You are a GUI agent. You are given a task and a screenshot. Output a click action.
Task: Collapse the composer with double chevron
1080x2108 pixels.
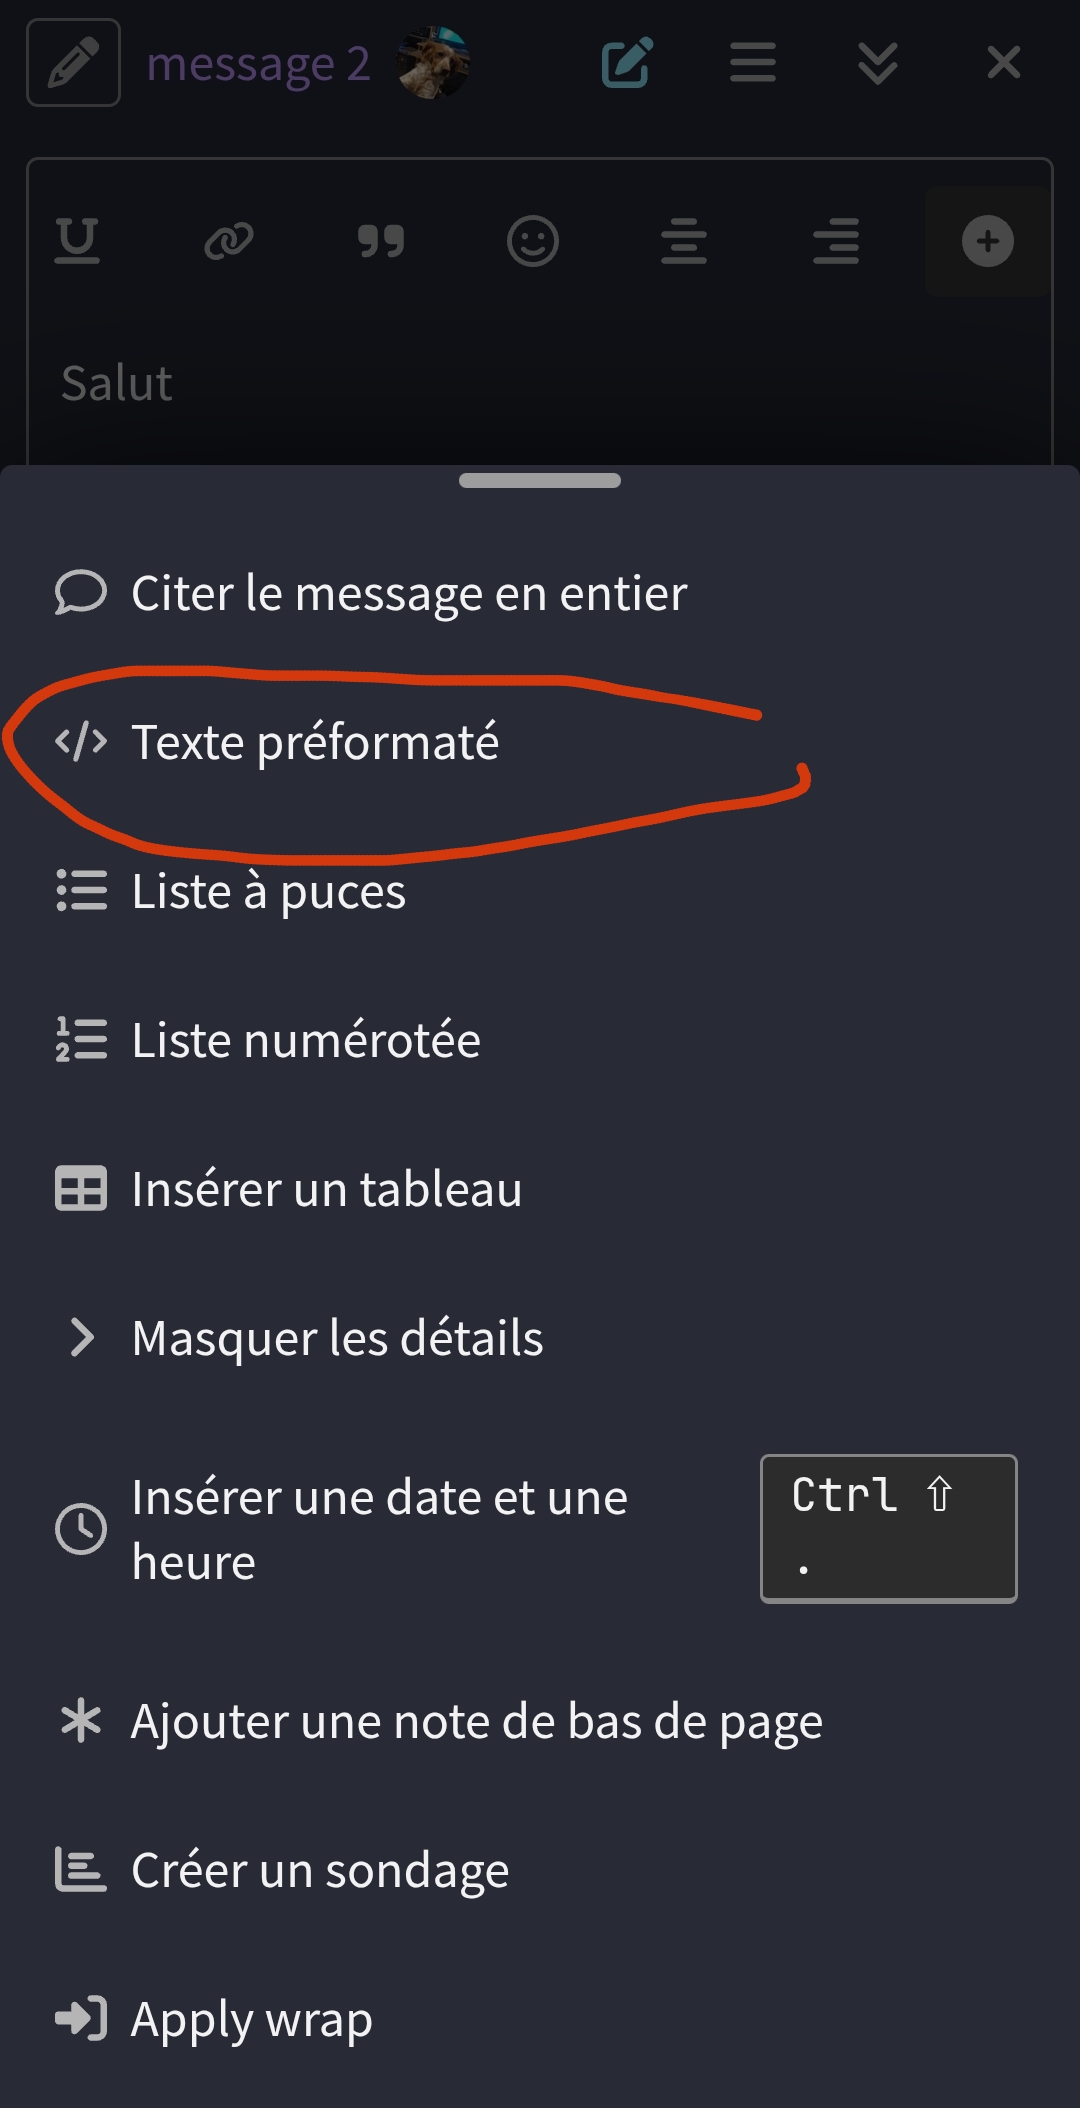coord(877,63)
